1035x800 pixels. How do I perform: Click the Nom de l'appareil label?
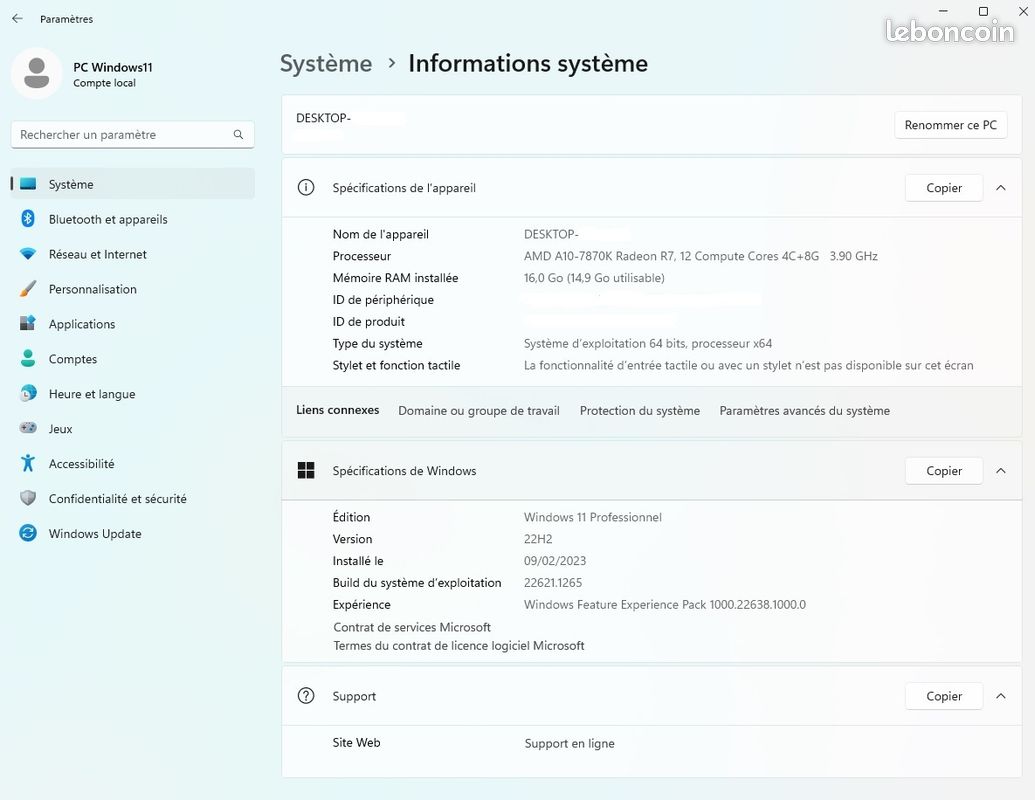(x=381, y=234)
